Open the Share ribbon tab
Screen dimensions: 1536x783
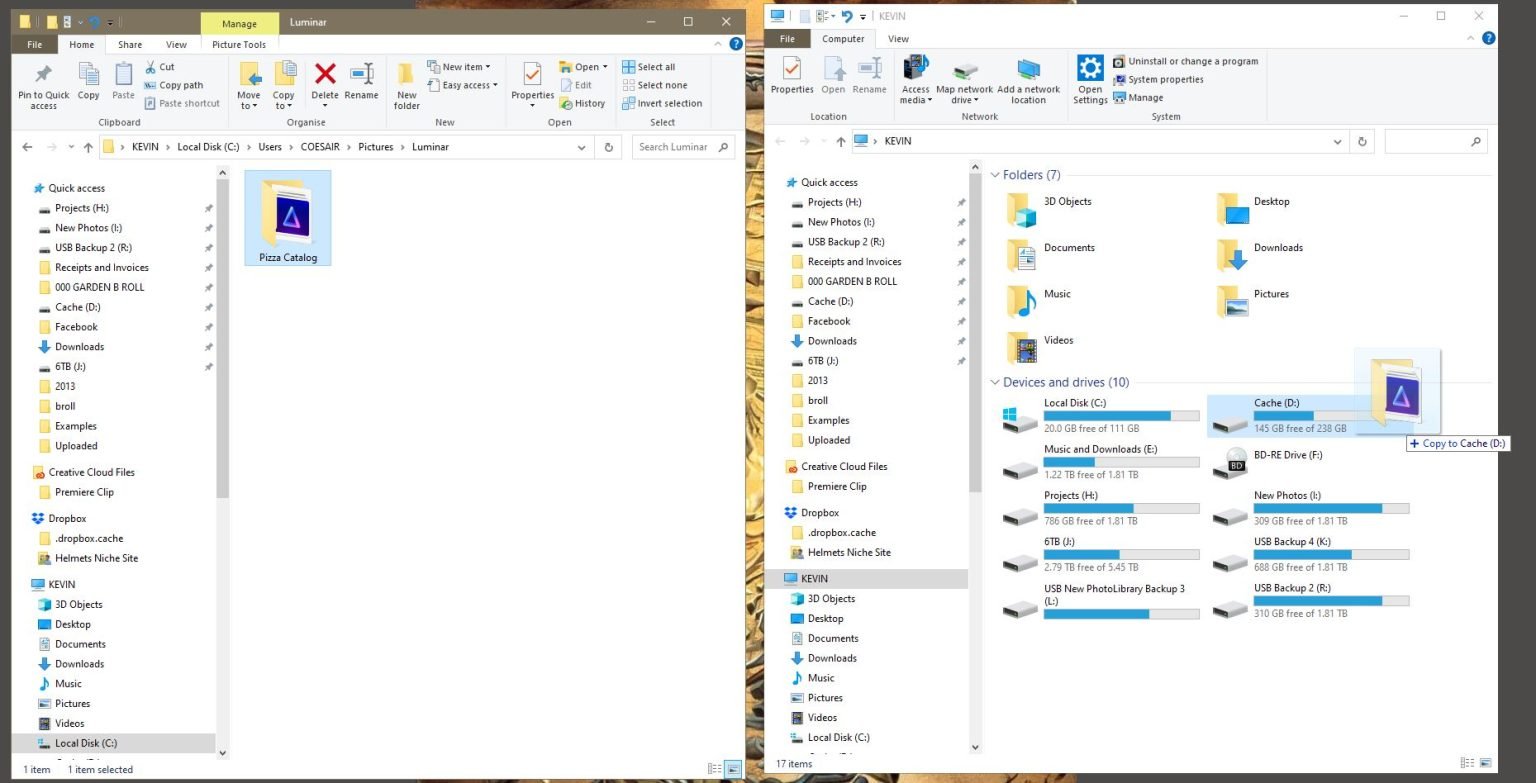pos(130,45)
